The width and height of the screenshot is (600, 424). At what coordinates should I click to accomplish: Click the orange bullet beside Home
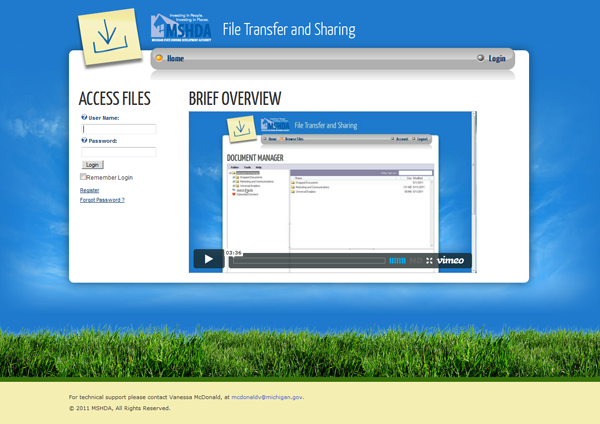click(159, 58)
